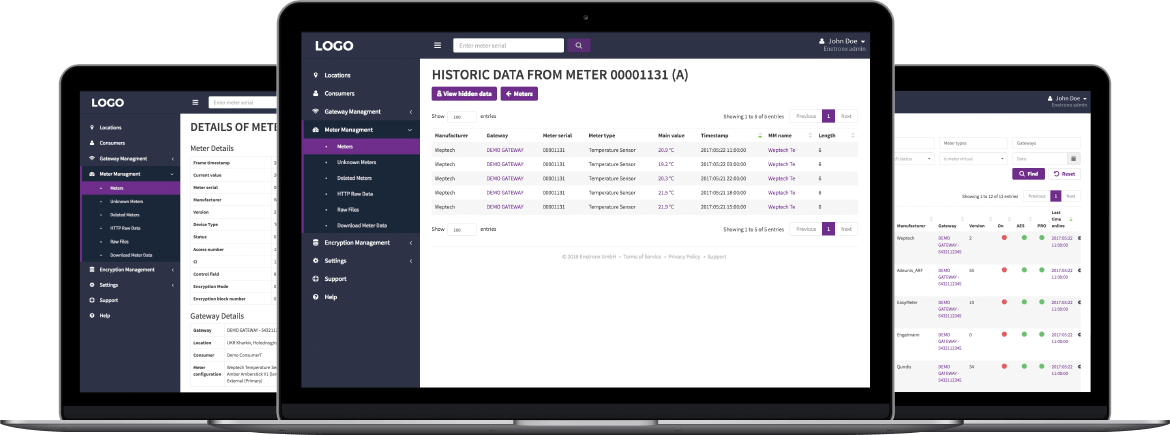Sort by the MM name column arrow

[x=810, y=136]
